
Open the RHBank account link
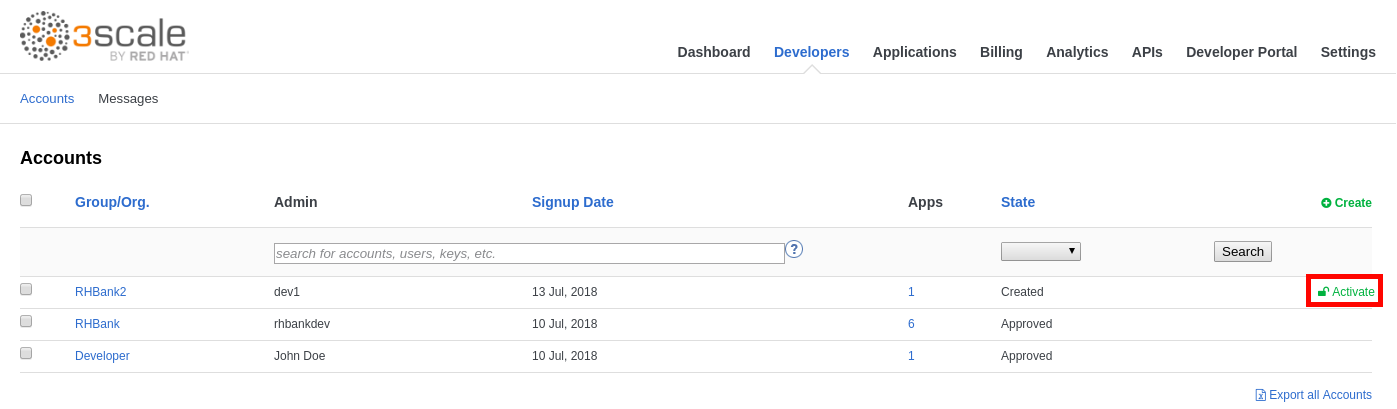(97, 324)
